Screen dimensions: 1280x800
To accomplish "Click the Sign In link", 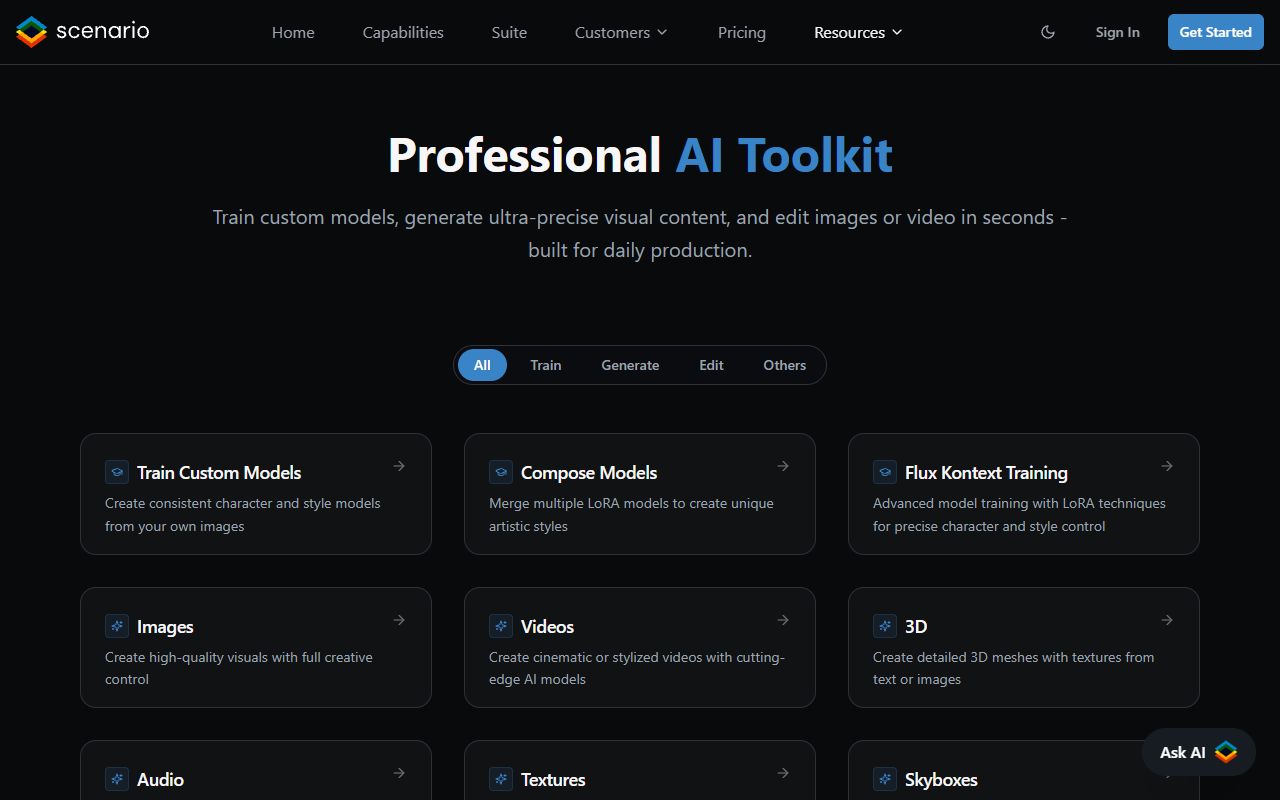I will [1117, 31].
